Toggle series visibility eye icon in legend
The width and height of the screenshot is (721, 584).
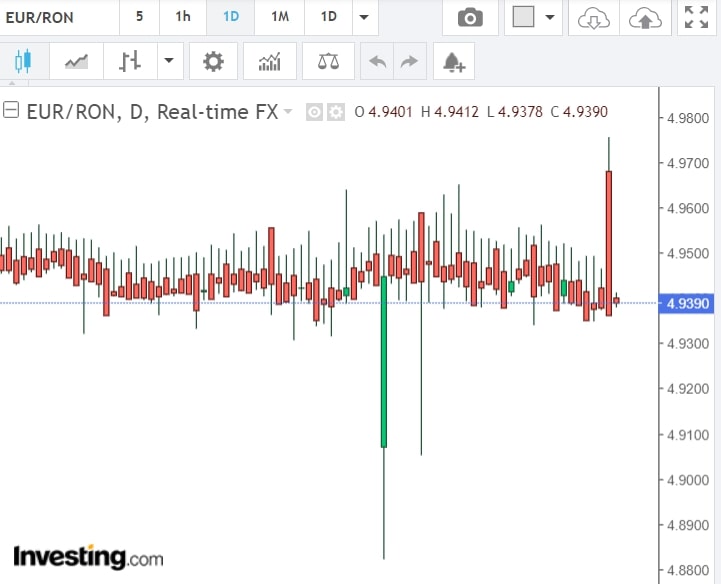pyautogui.click(x=314, y=112)
